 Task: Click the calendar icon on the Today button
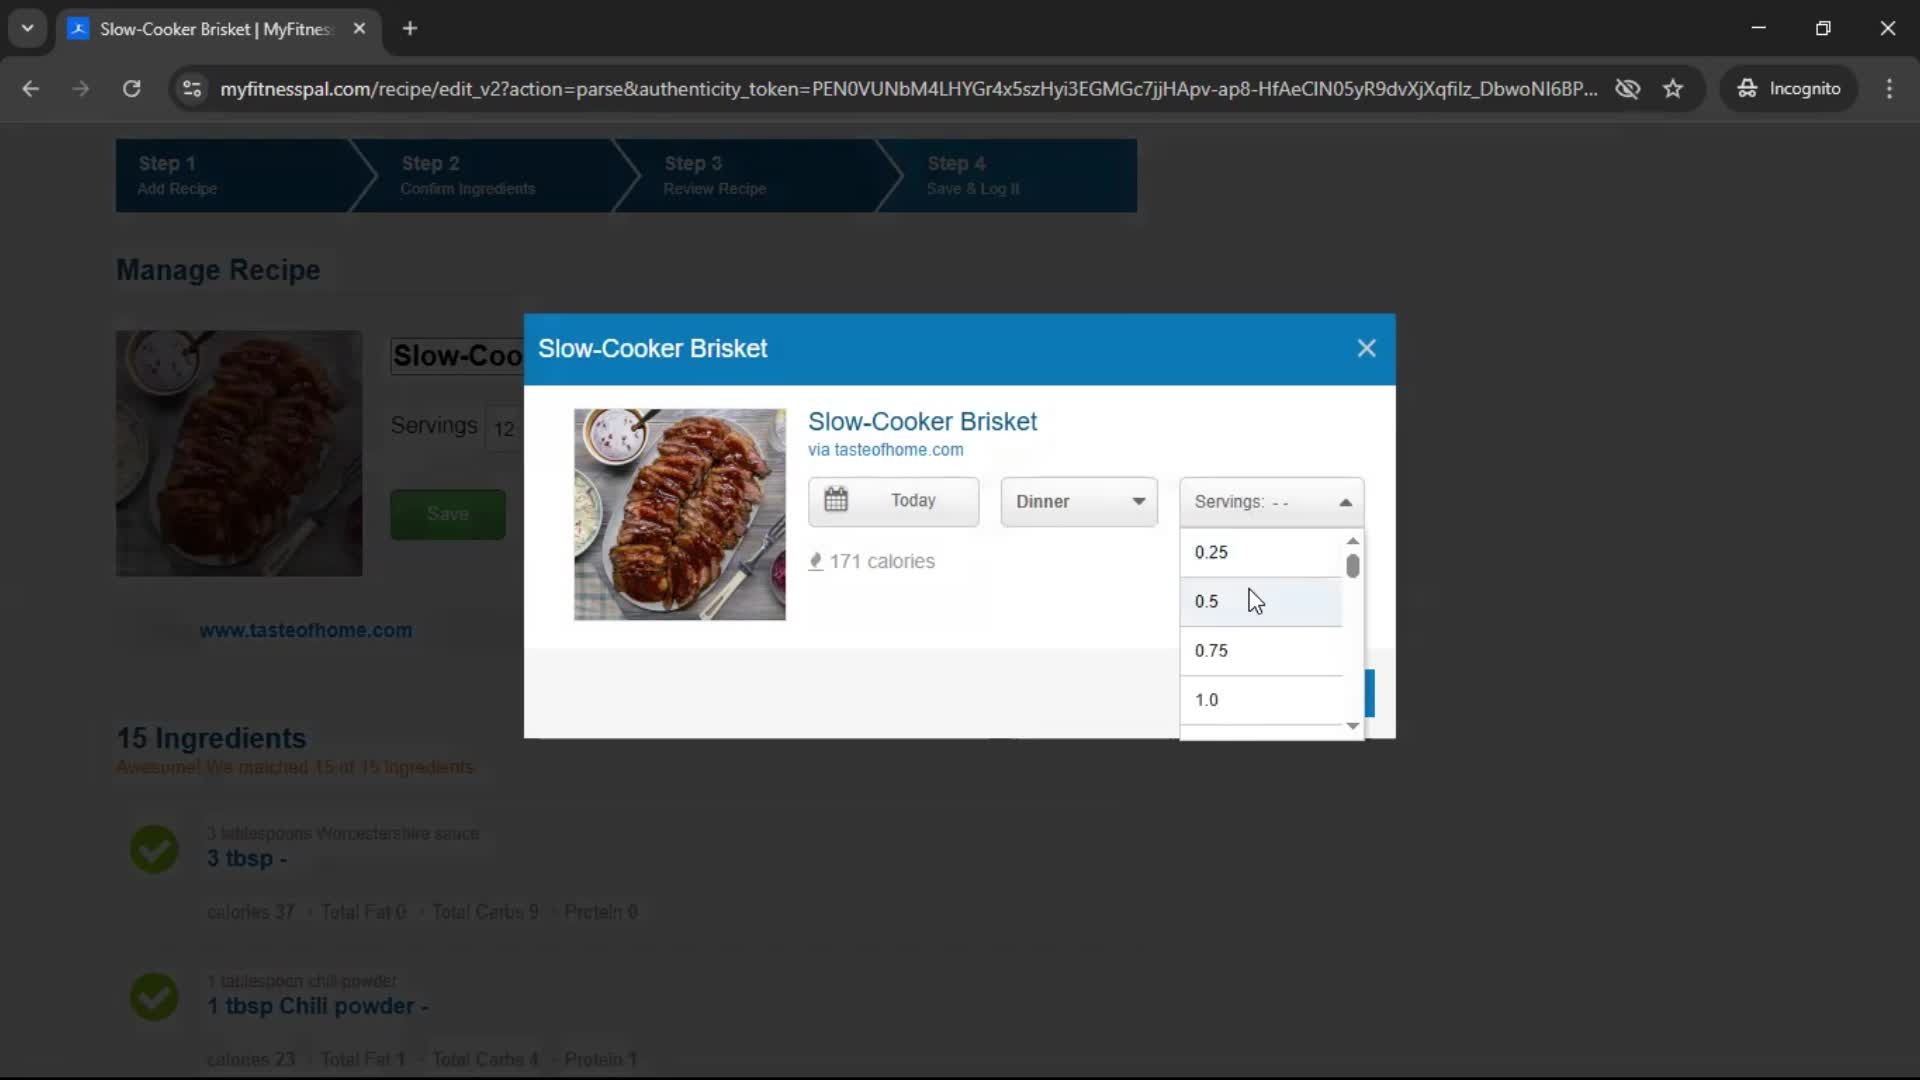point(836,500)
